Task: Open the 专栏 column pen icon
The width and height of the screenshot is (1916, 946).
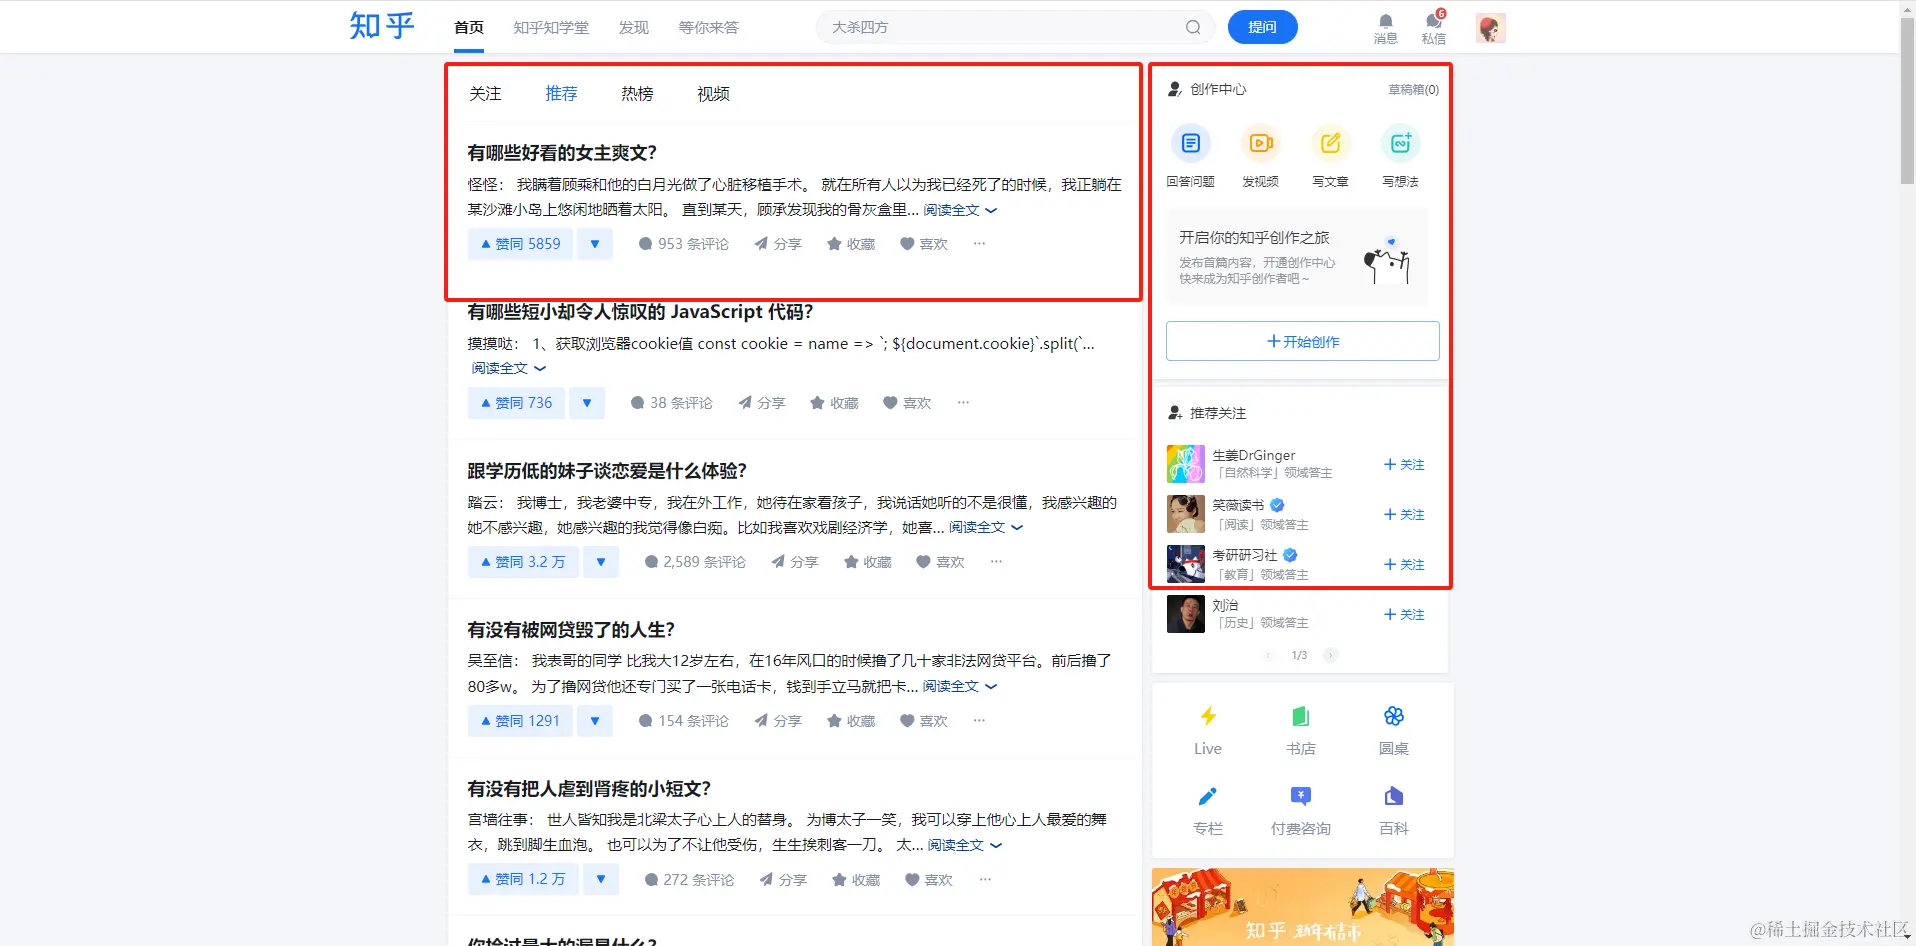Action: 1208,796
